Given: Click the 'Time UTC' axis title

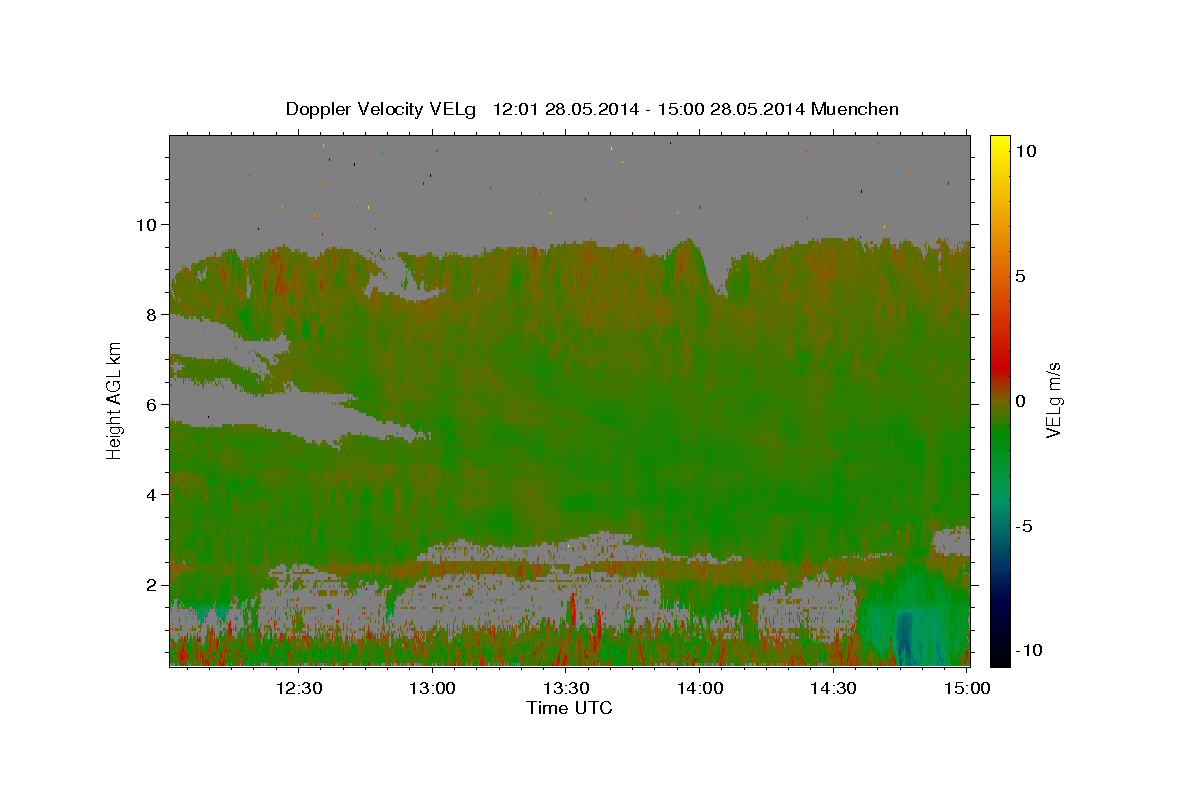Looking at the screenshot, I should click(x=569, y=708).
